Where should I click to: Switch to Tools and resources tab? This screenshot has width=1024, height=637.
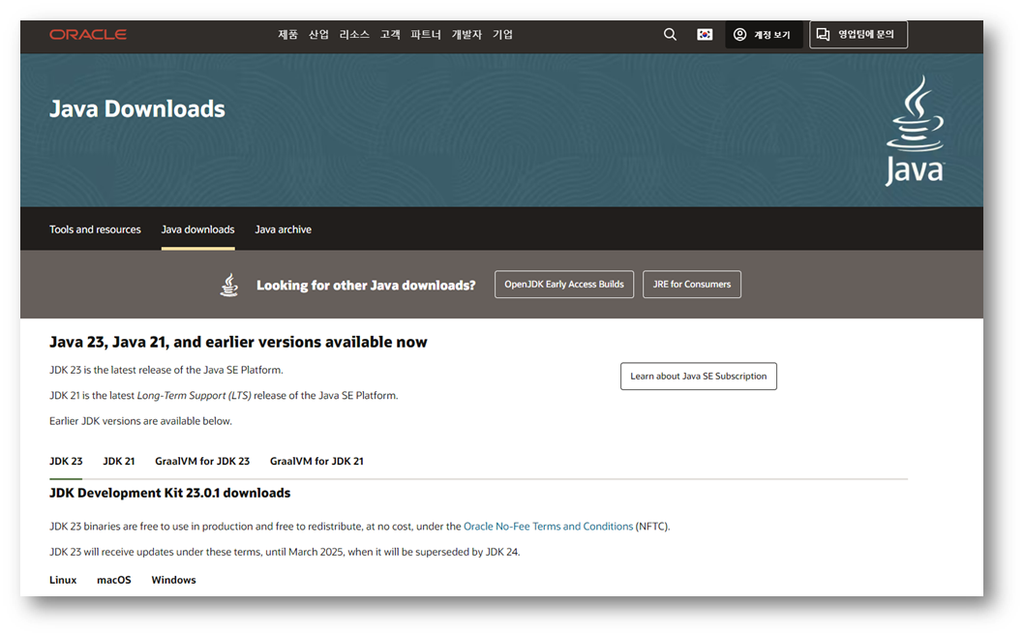[x=95, y=229]
